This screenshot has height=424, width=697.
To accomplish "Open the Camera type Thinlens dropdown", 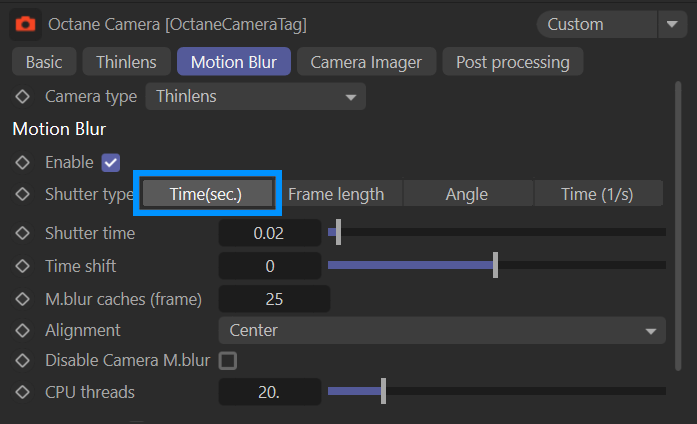I will pos(256,97).
